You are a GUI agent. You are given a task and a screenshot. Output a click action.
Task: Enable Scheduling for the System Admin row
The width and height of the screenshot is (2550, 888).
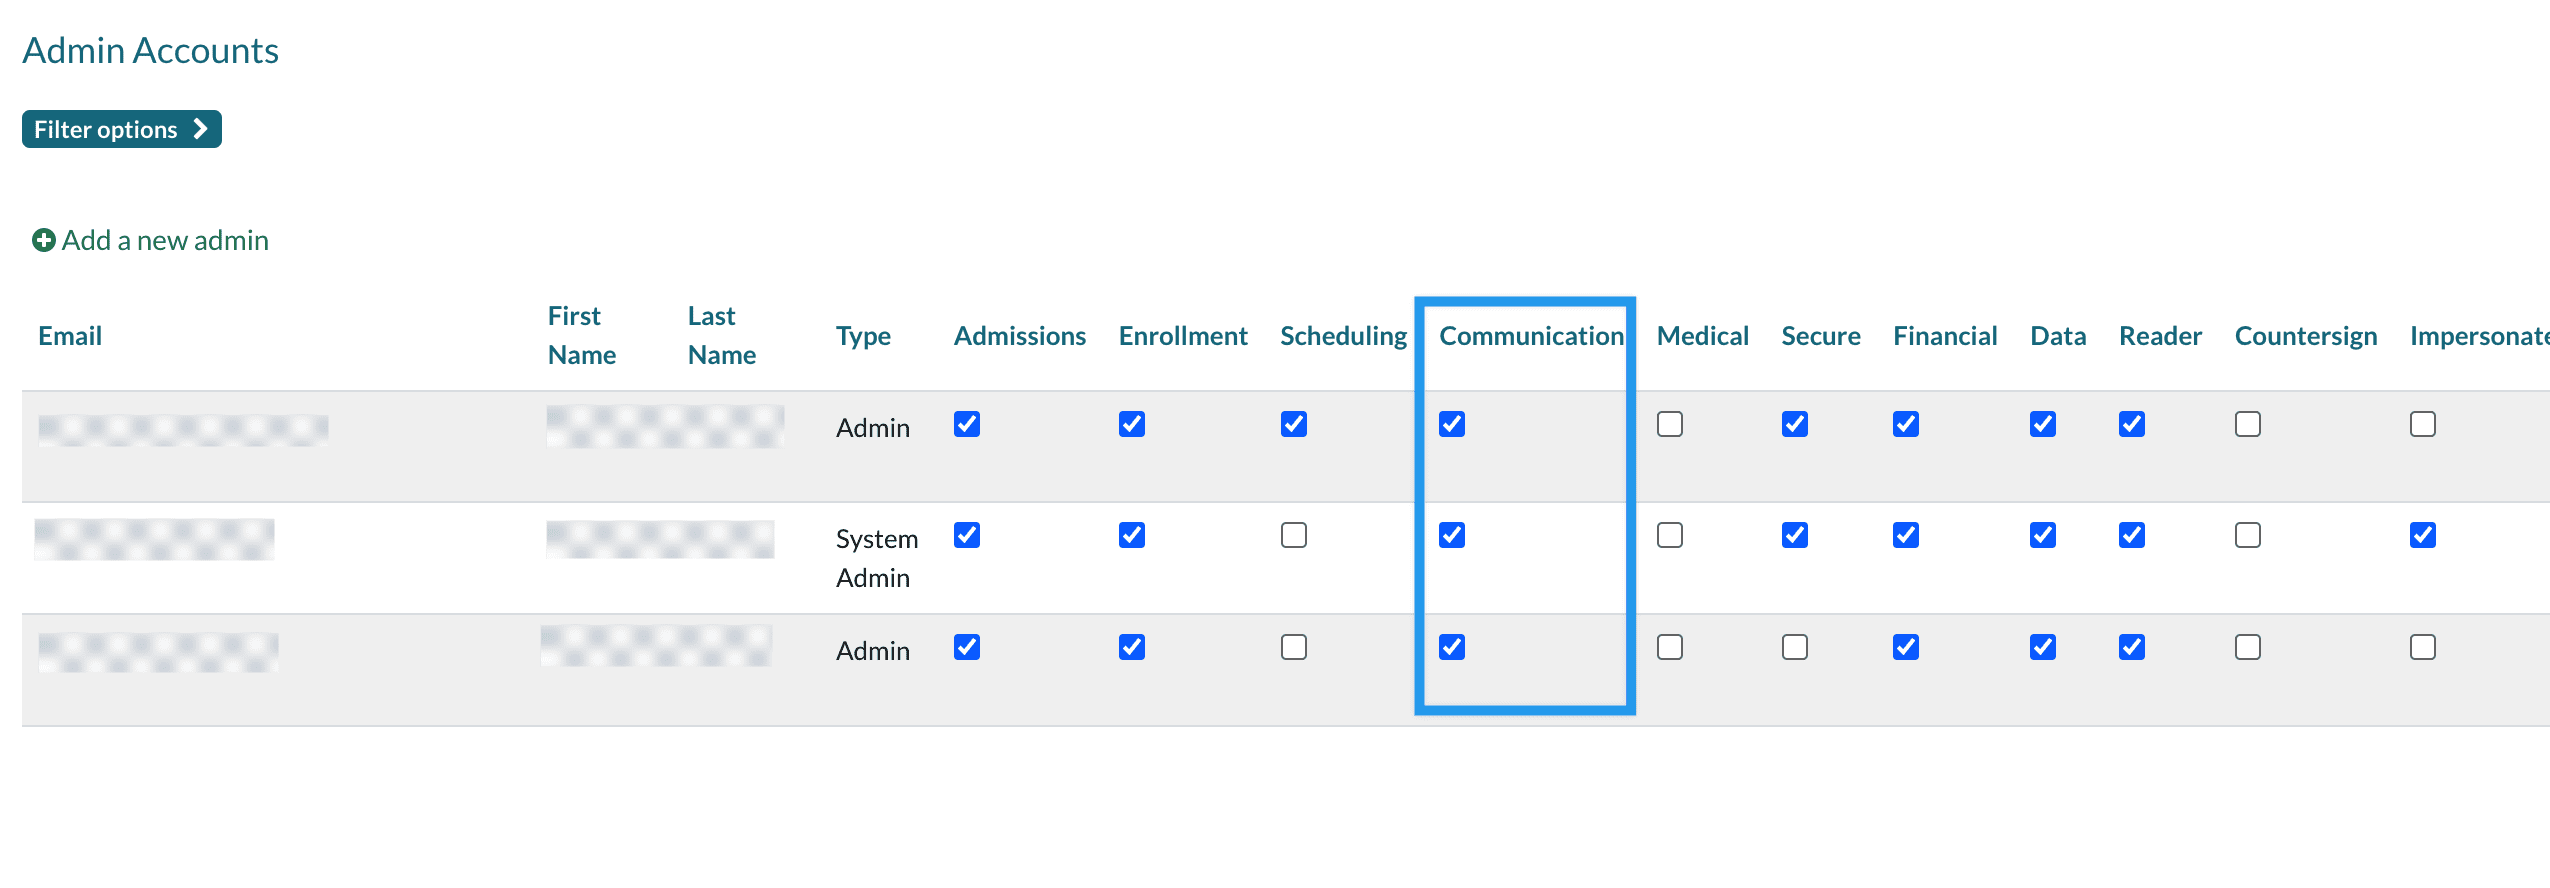click(x=1293, y=535)
